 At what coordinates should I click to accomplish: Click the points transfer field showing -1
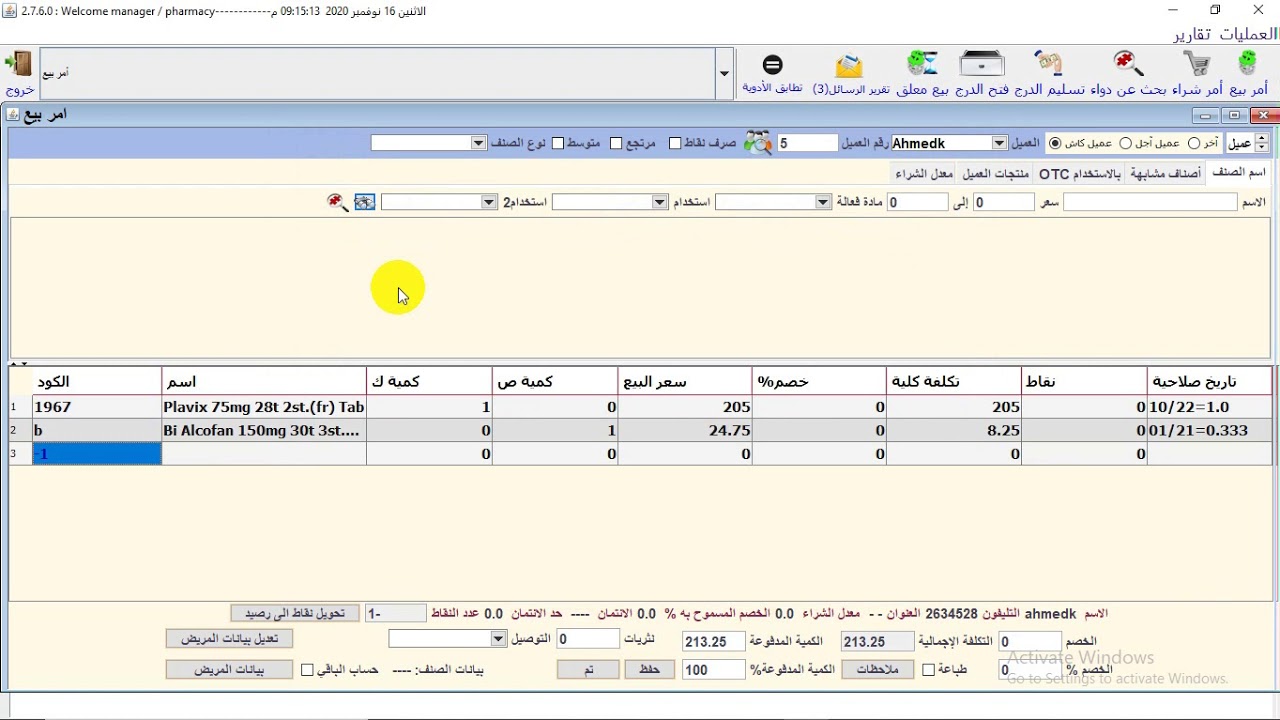396,613
